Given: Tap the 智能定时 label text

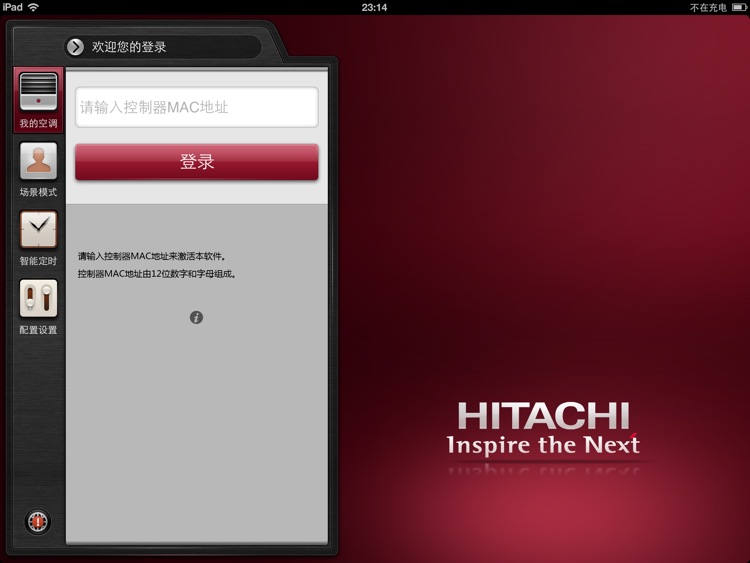Looking at the screenshot, I should coord(38,261).
